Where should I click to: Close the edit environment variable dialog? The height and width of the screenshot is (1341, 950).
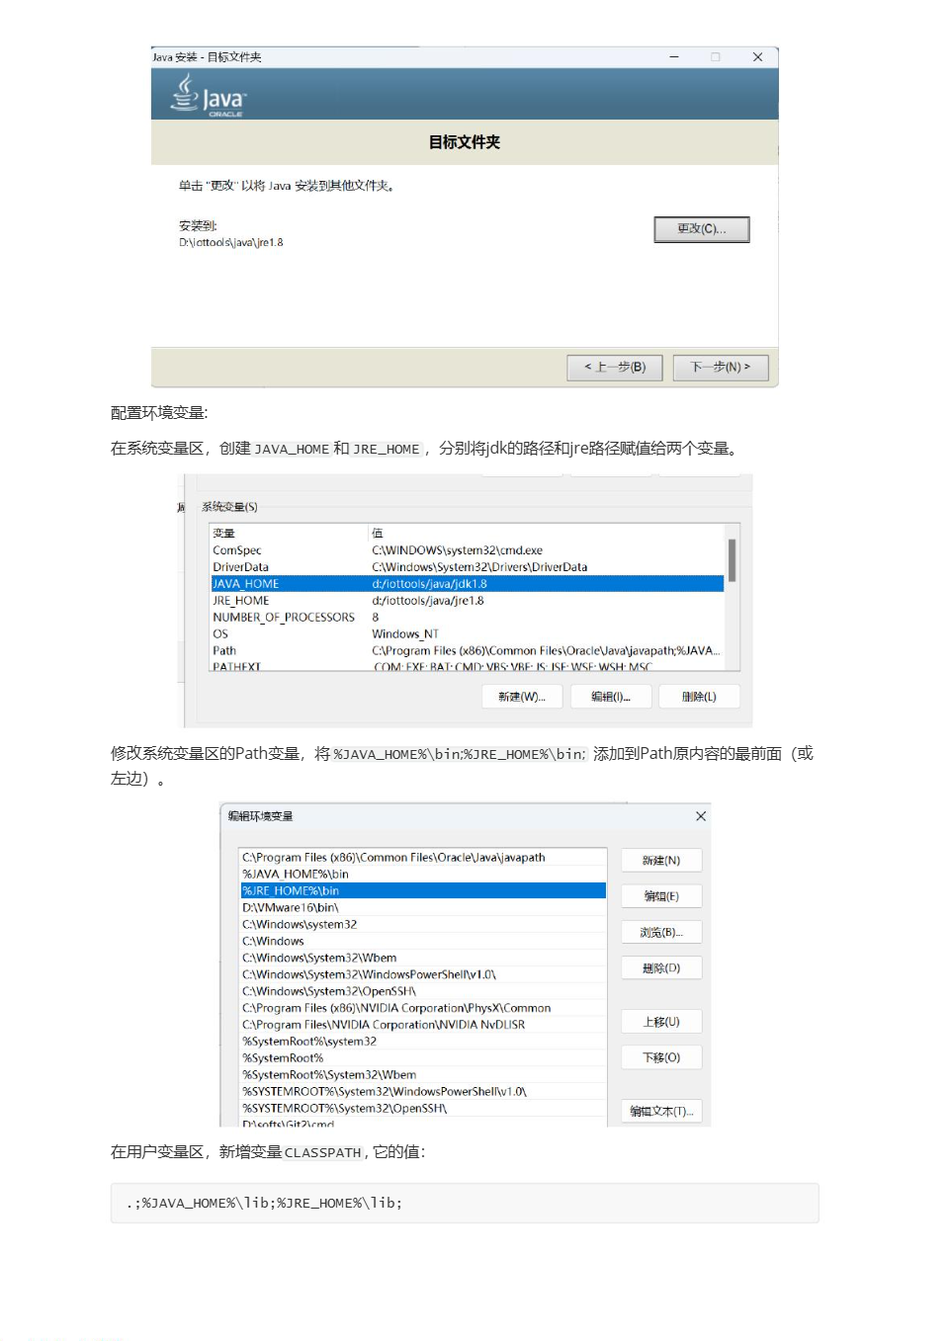(x=700, y=816)
